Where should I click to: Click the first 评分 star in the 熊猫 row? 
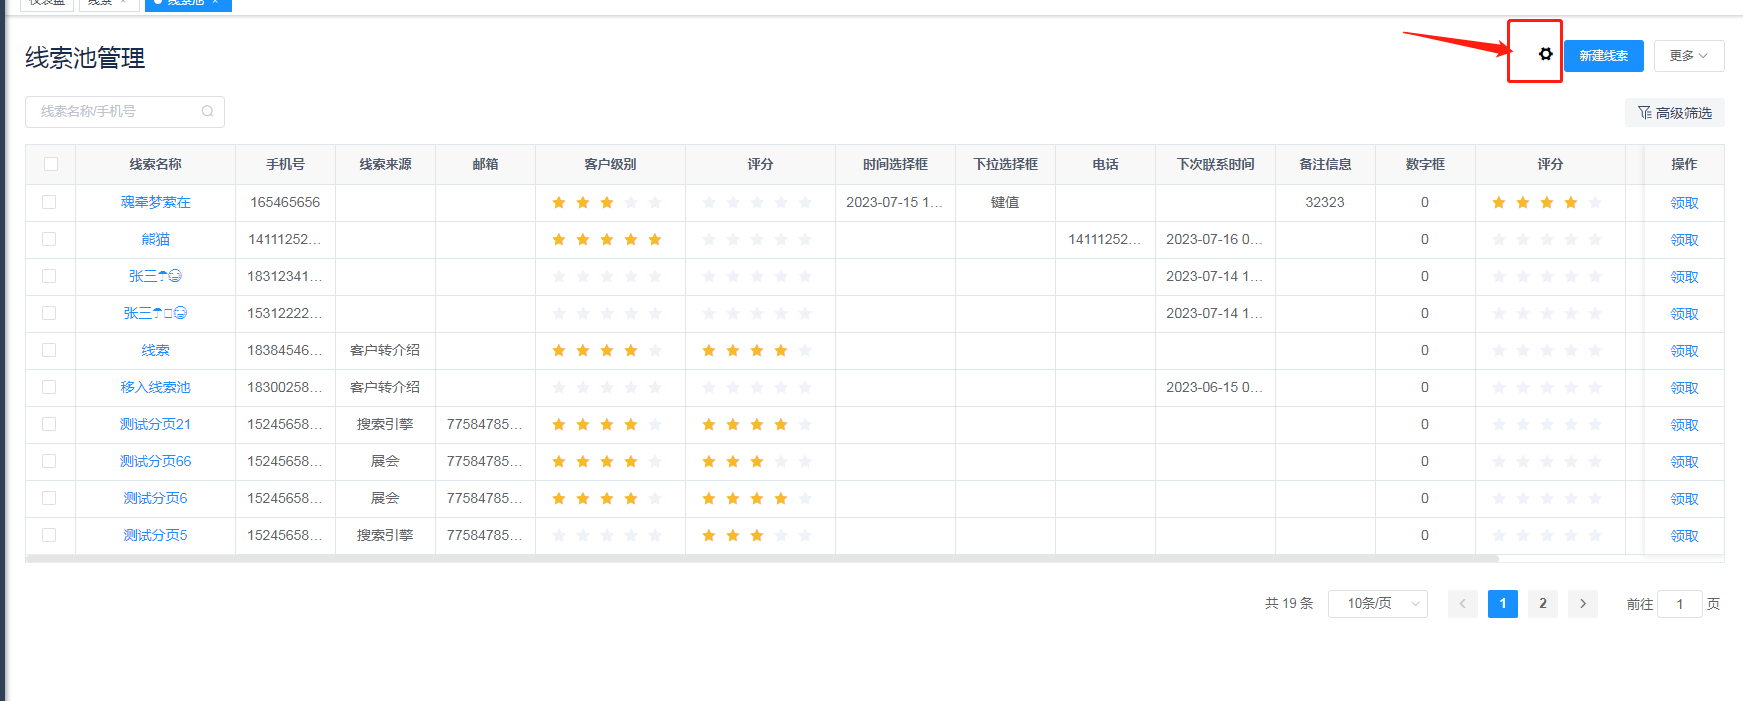[709, 240]
